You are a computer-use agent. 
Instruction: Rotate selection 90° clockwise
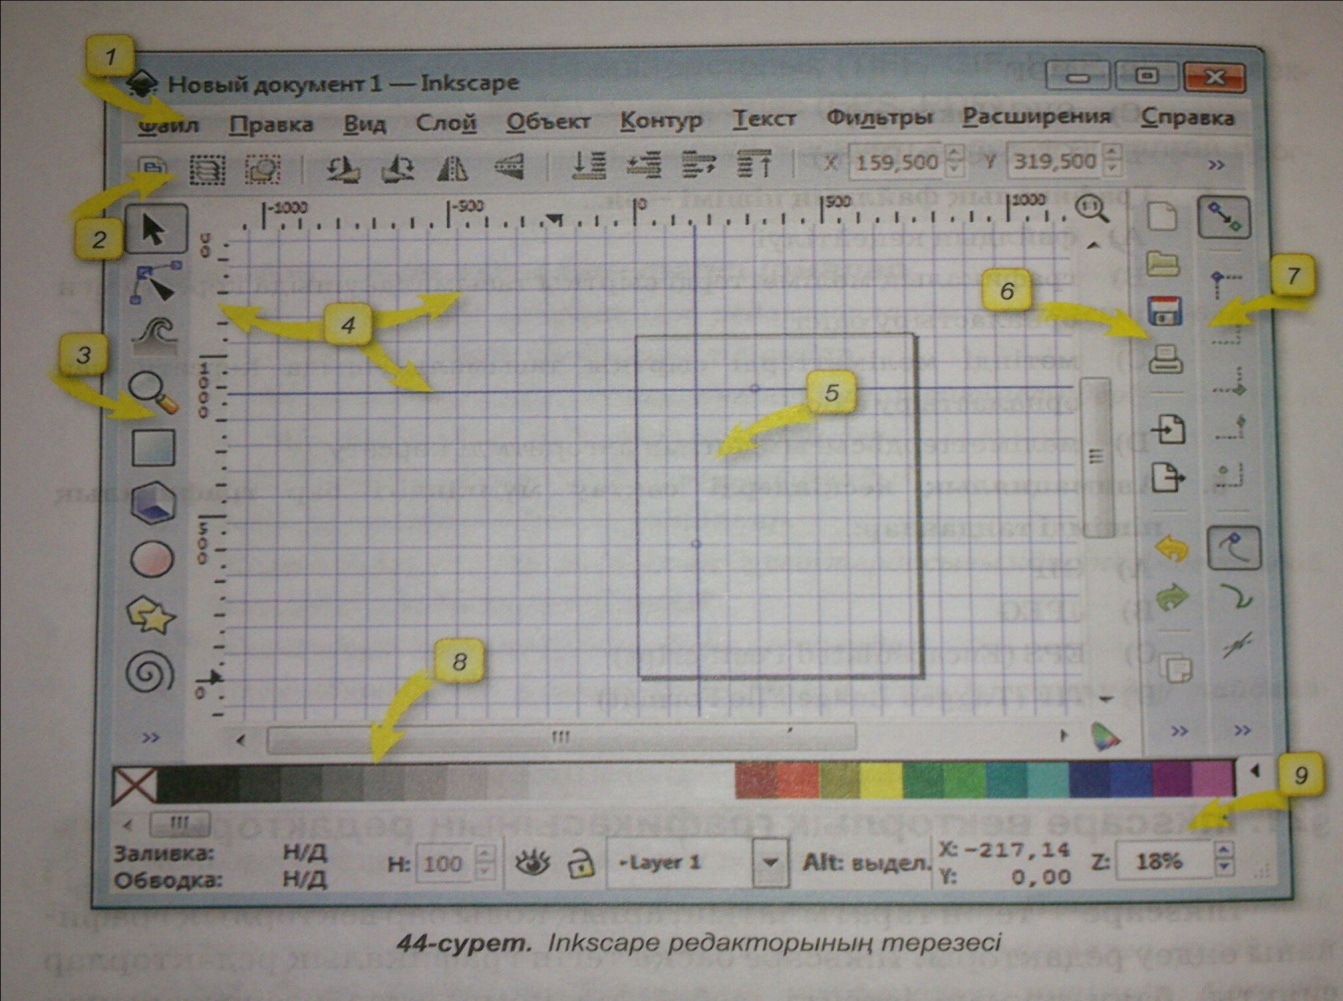pos(398,168)
